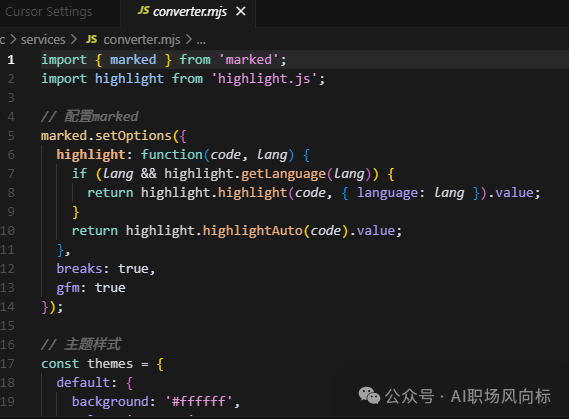Click 'language' property on line 8

point(388,193)
